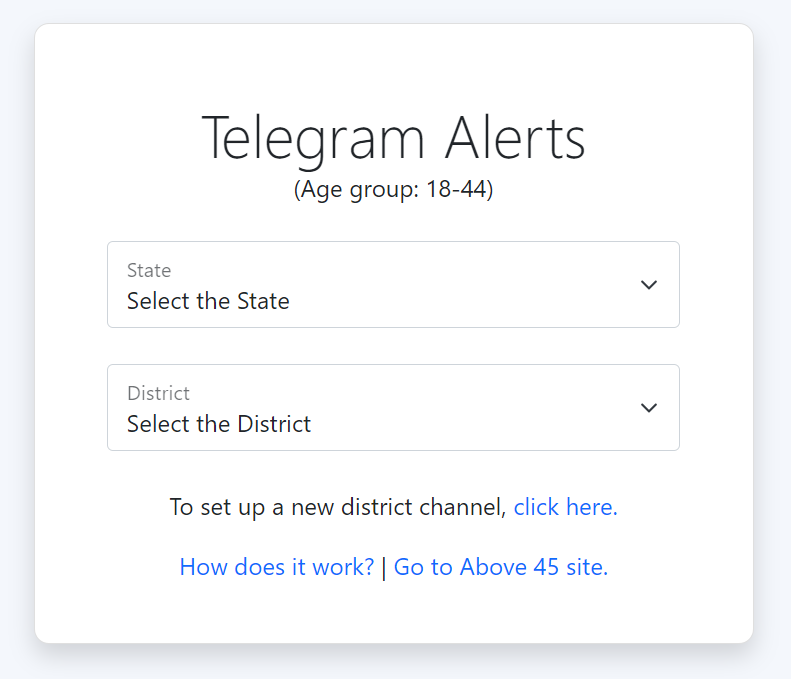Click the "Select the District" placeholder text

pos(219,424)
